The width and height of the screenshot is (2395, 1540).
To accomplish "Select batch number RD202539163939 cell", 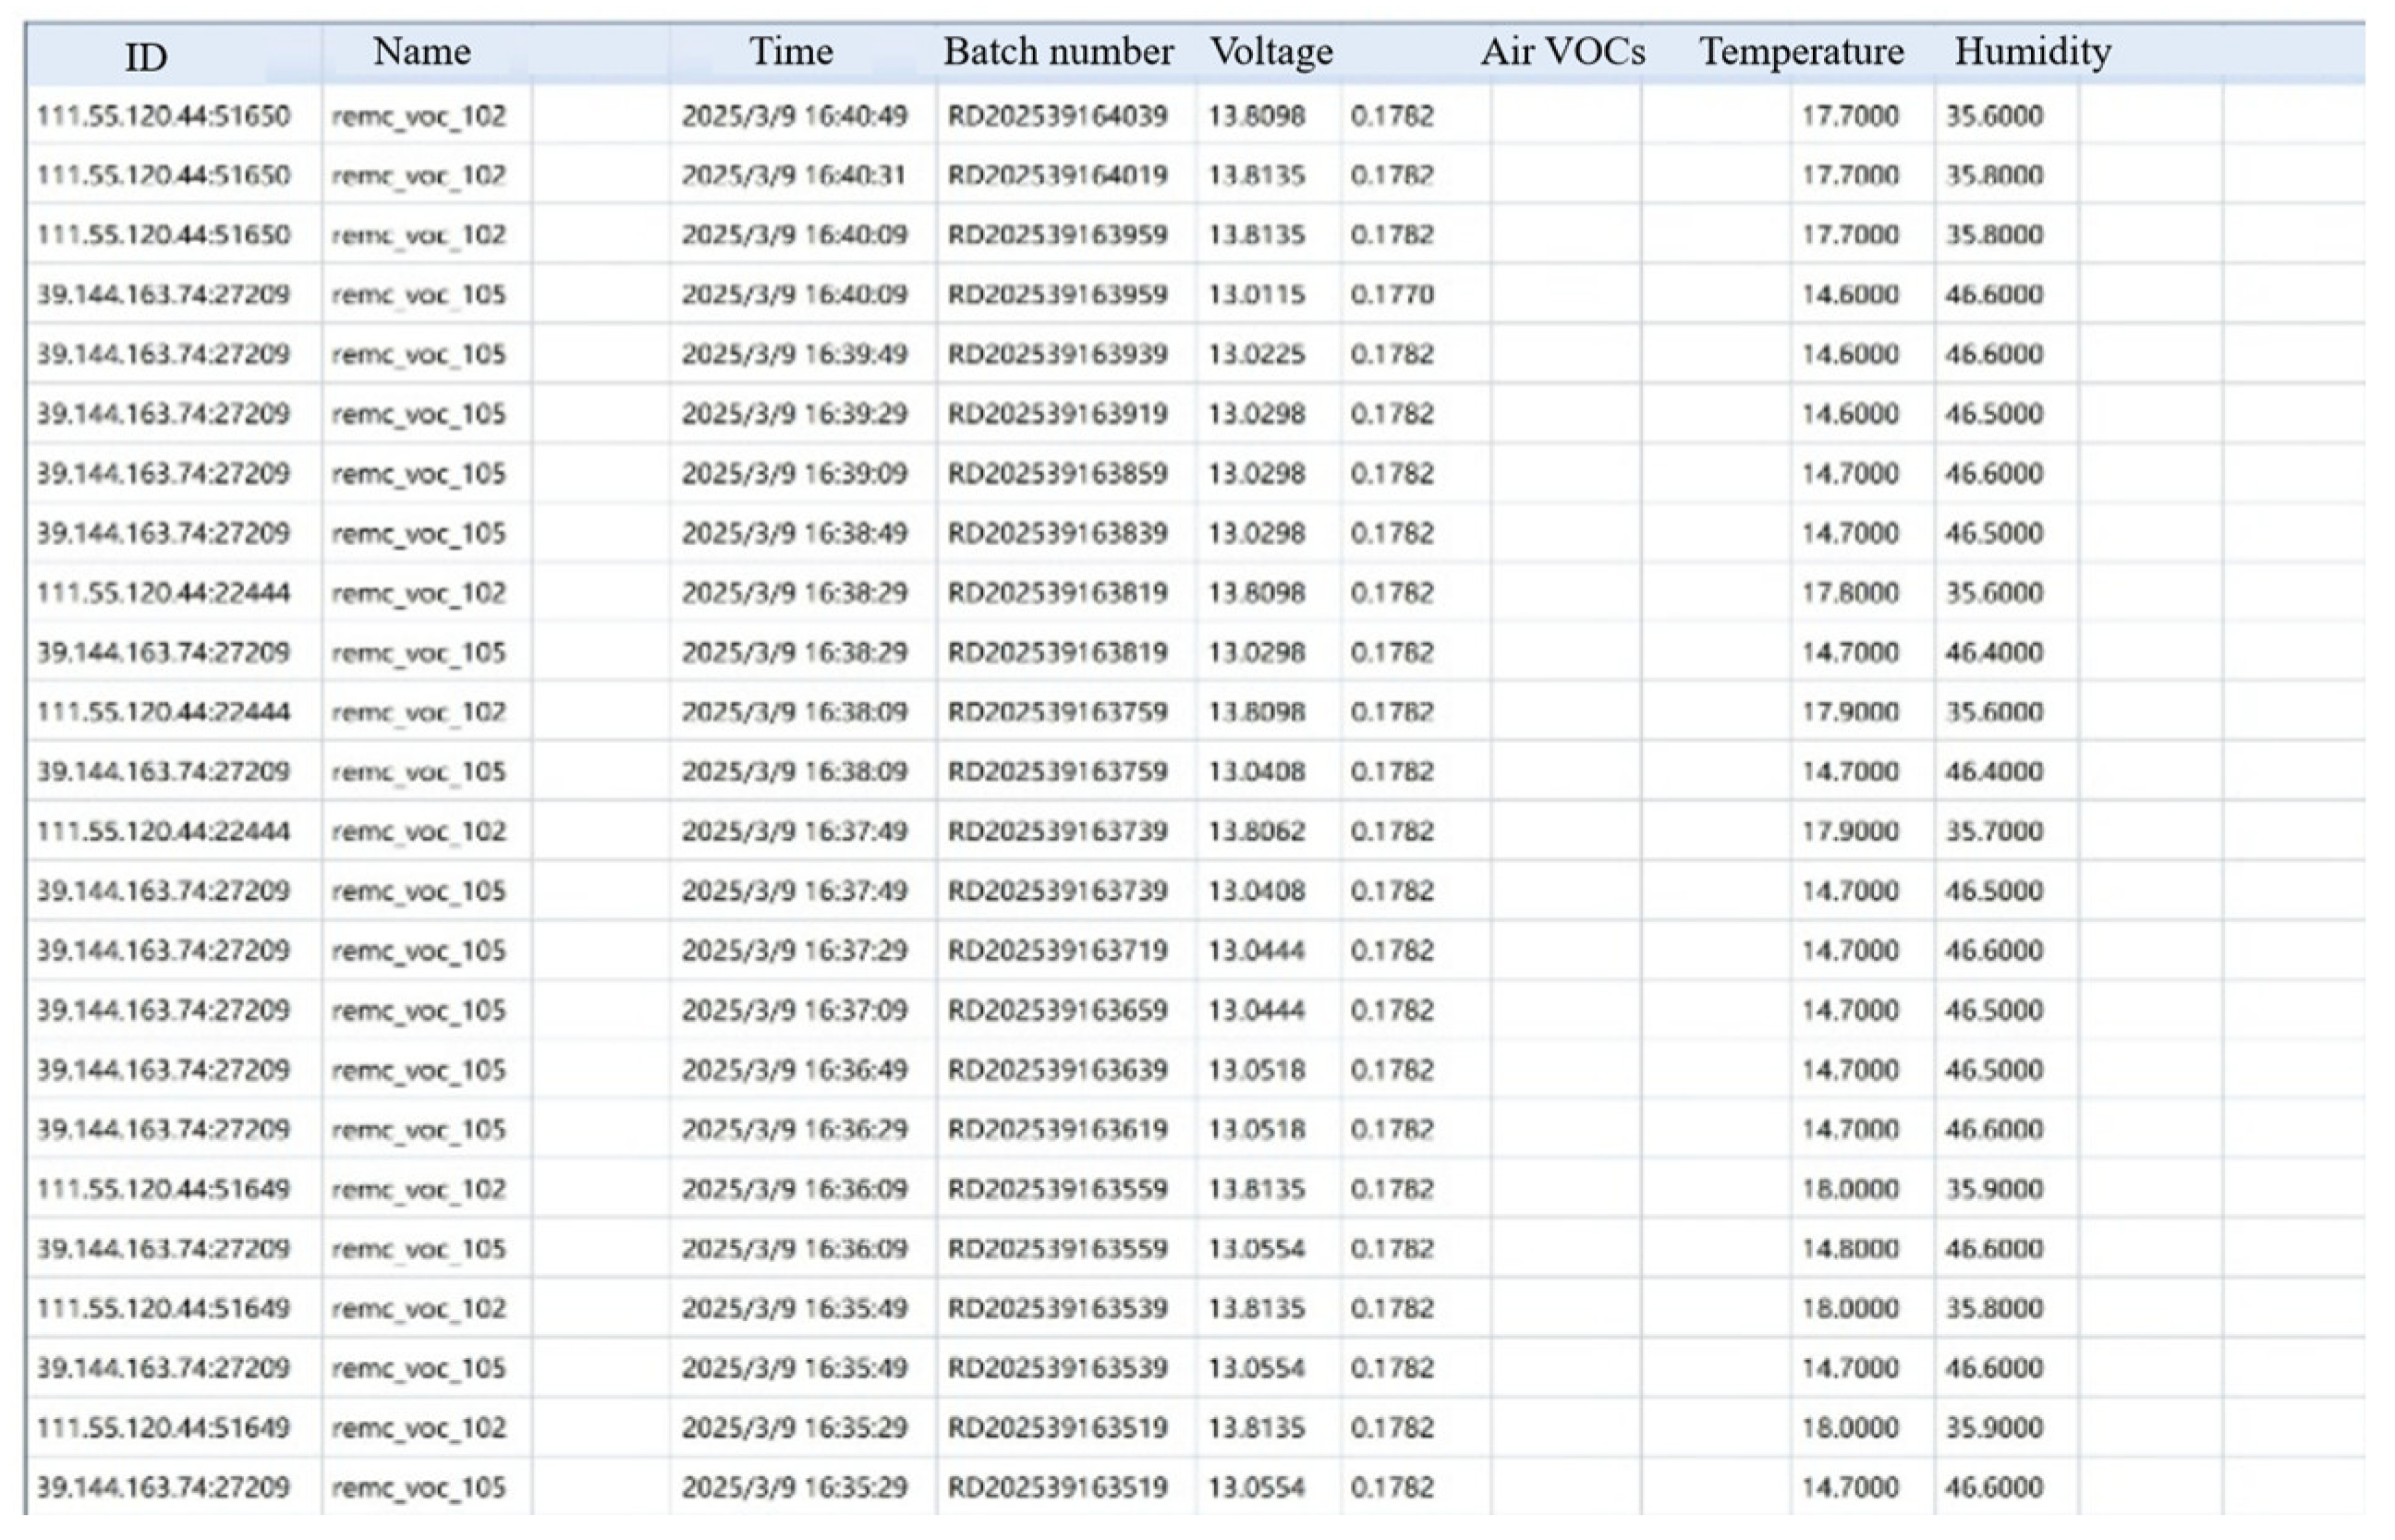I will [x=1057, y=354].
